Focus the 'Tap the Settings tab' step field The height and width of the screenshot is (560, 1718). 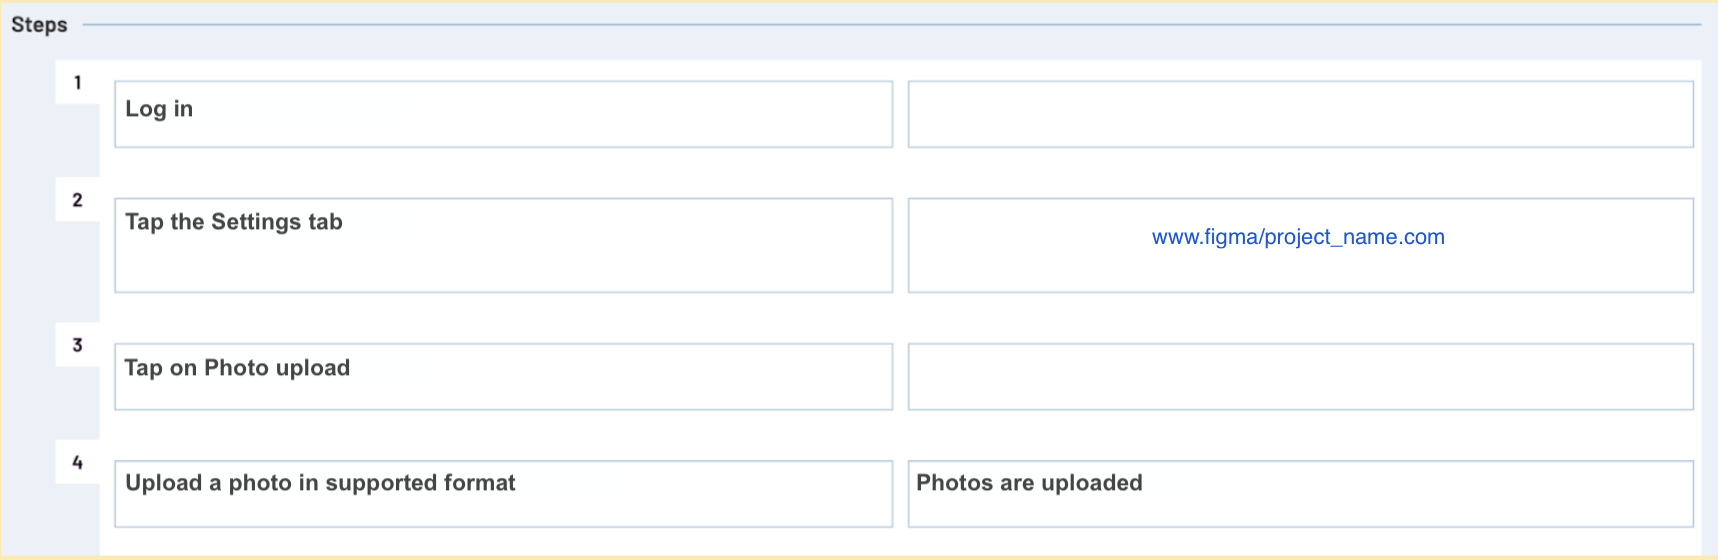[503, 245]
